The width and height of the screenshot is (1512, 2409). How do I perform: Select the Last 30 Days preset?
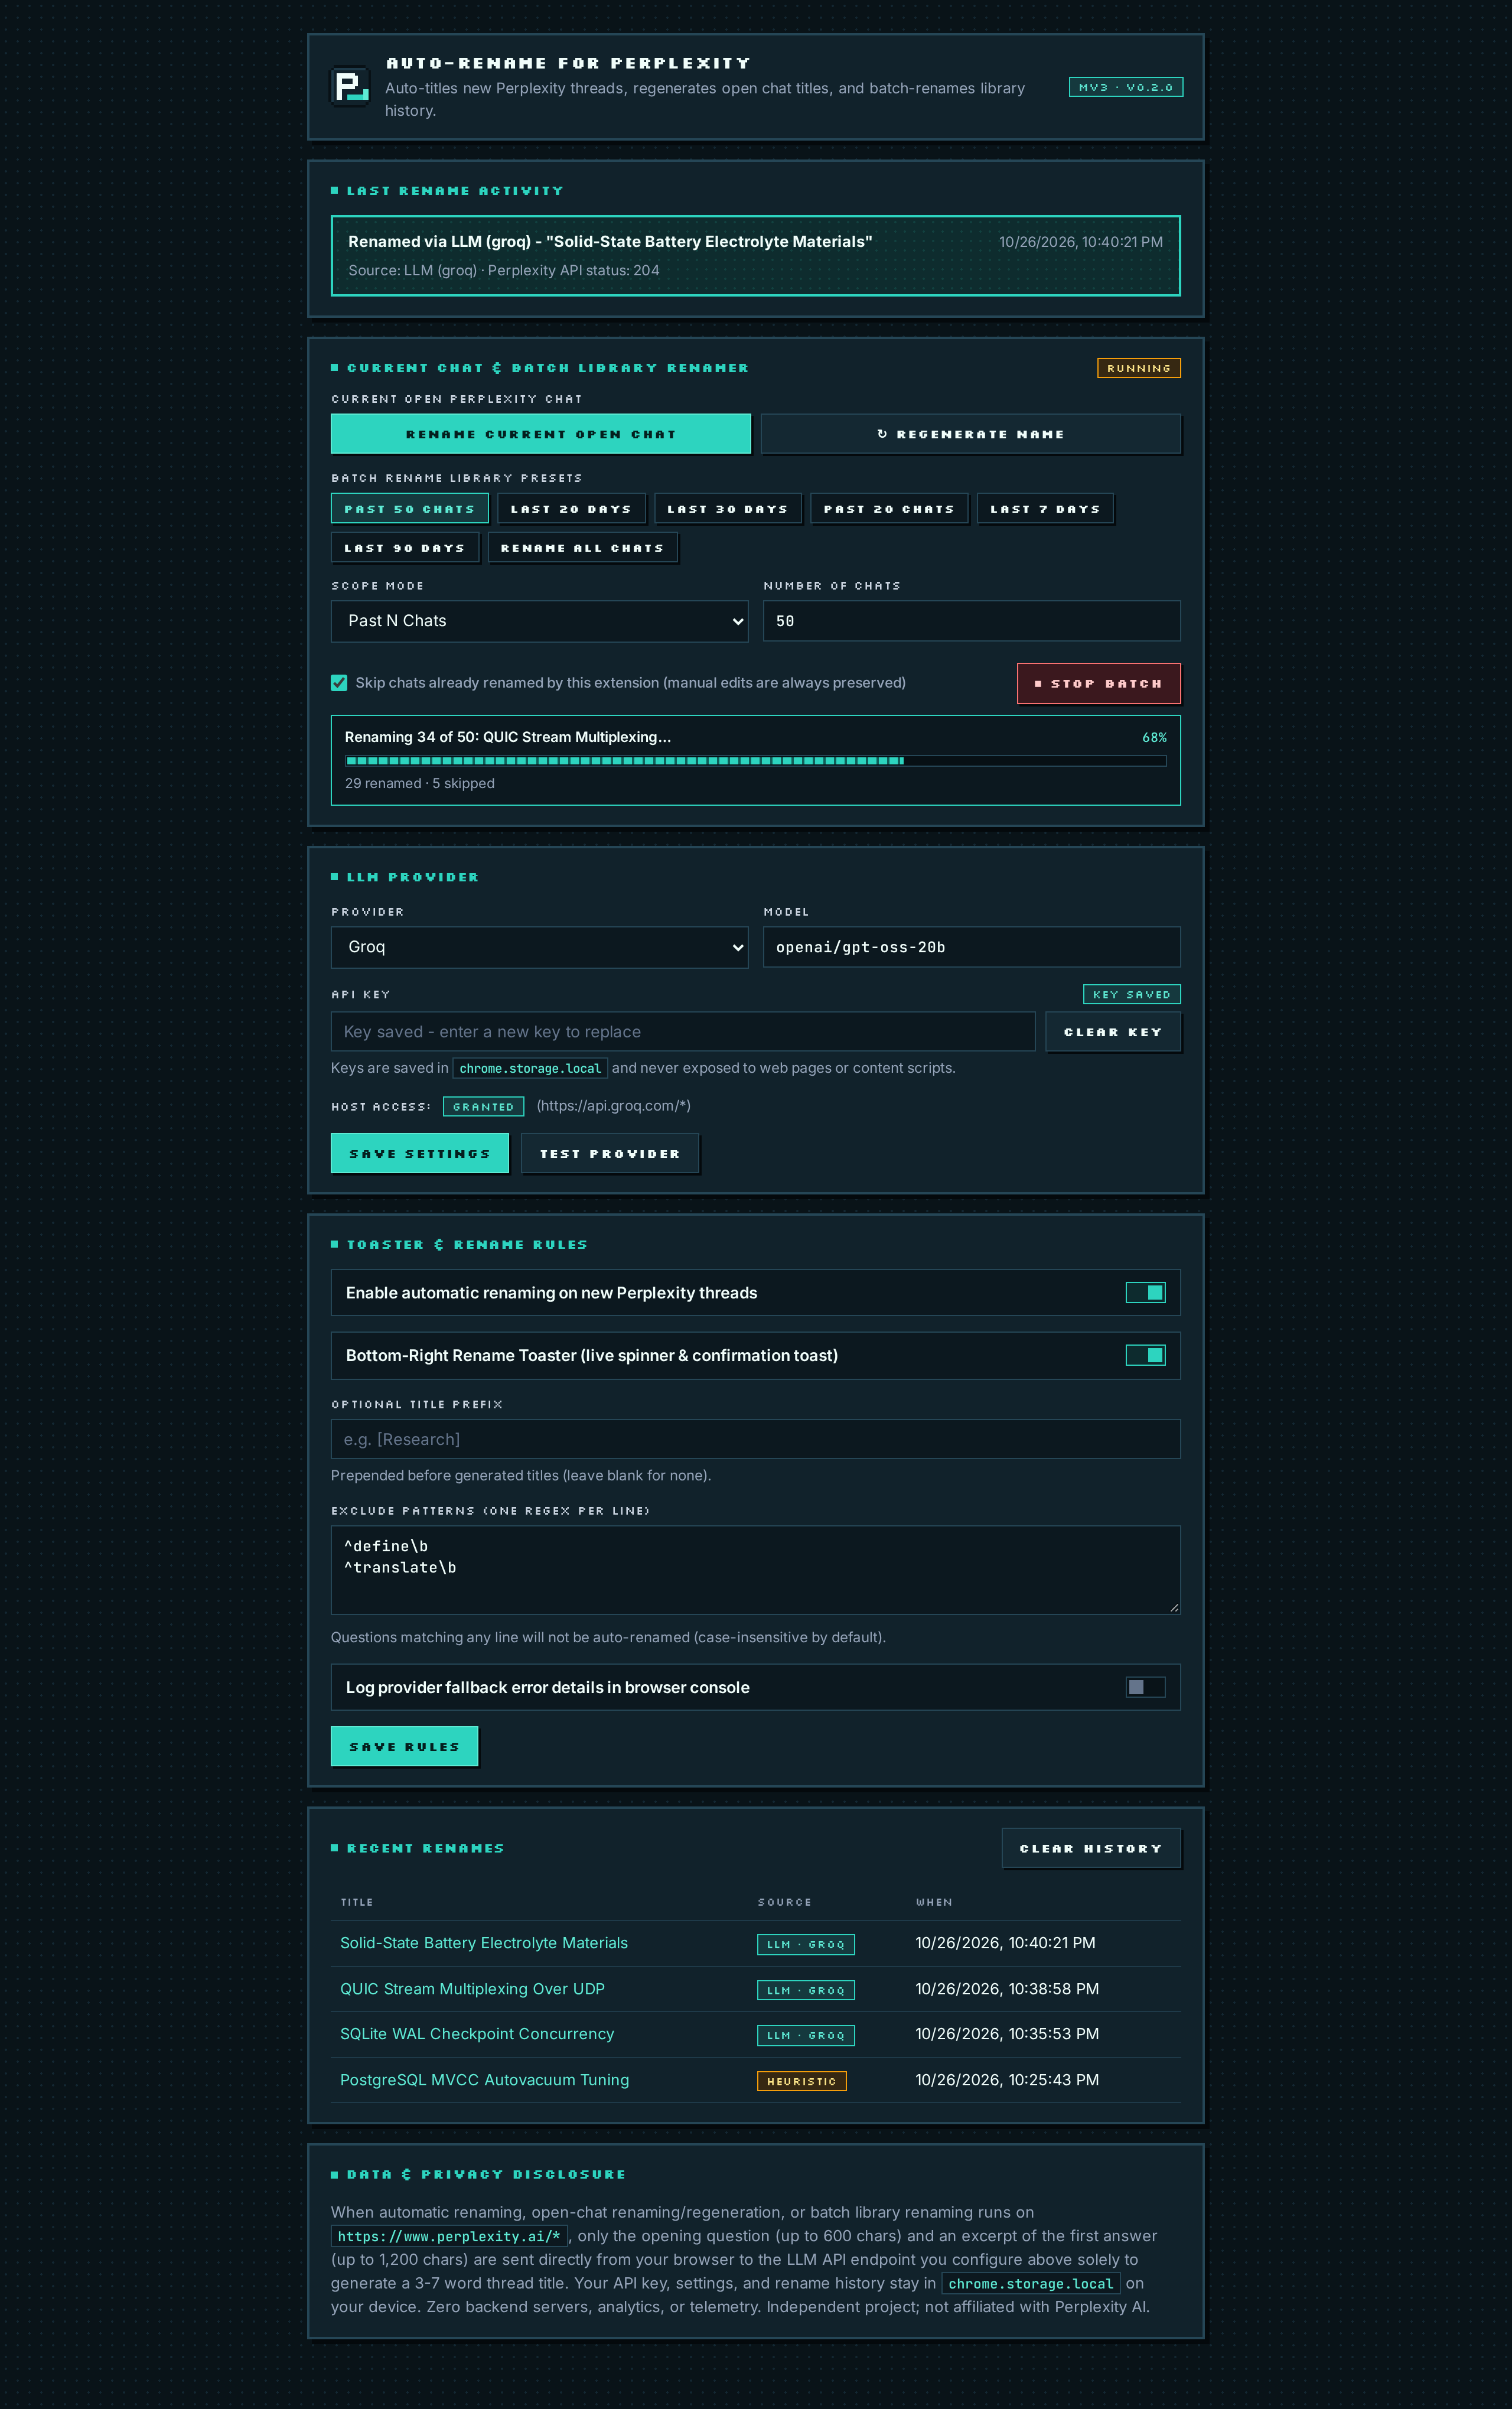tap(727, 508)
